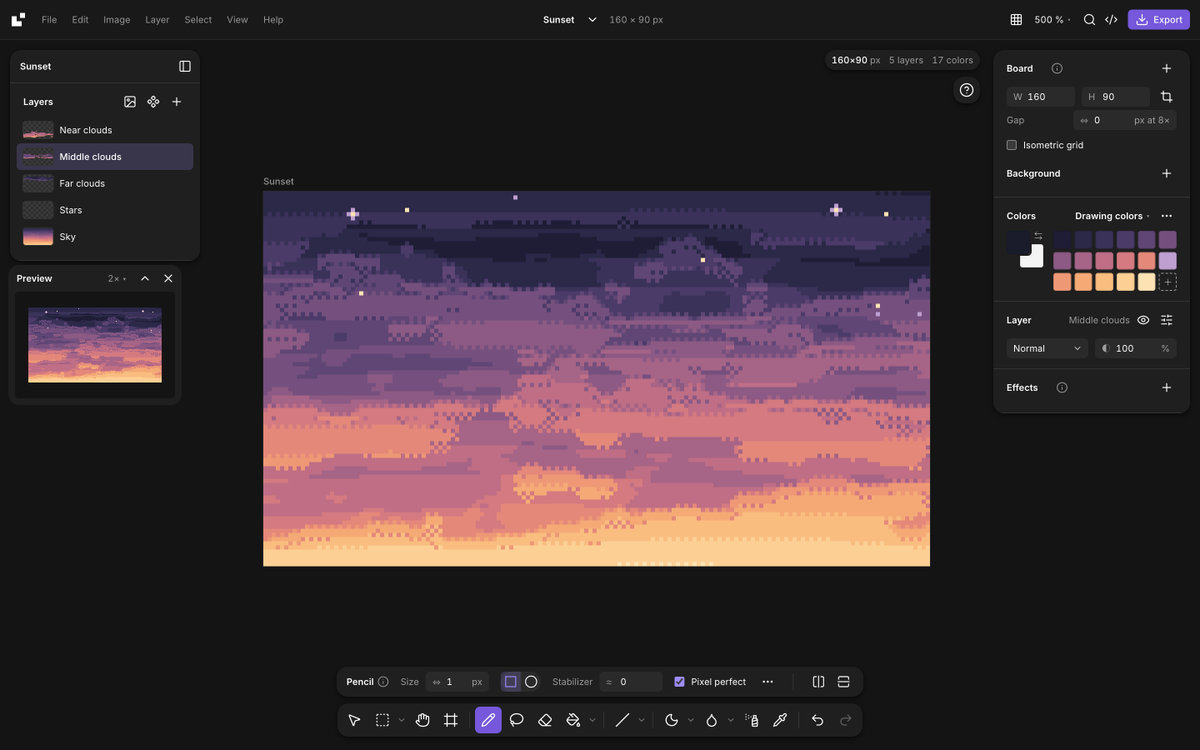Expand selection tool options chevron
The height and width of the screenshot is (750, 1200).
click(x=402, y=720)
